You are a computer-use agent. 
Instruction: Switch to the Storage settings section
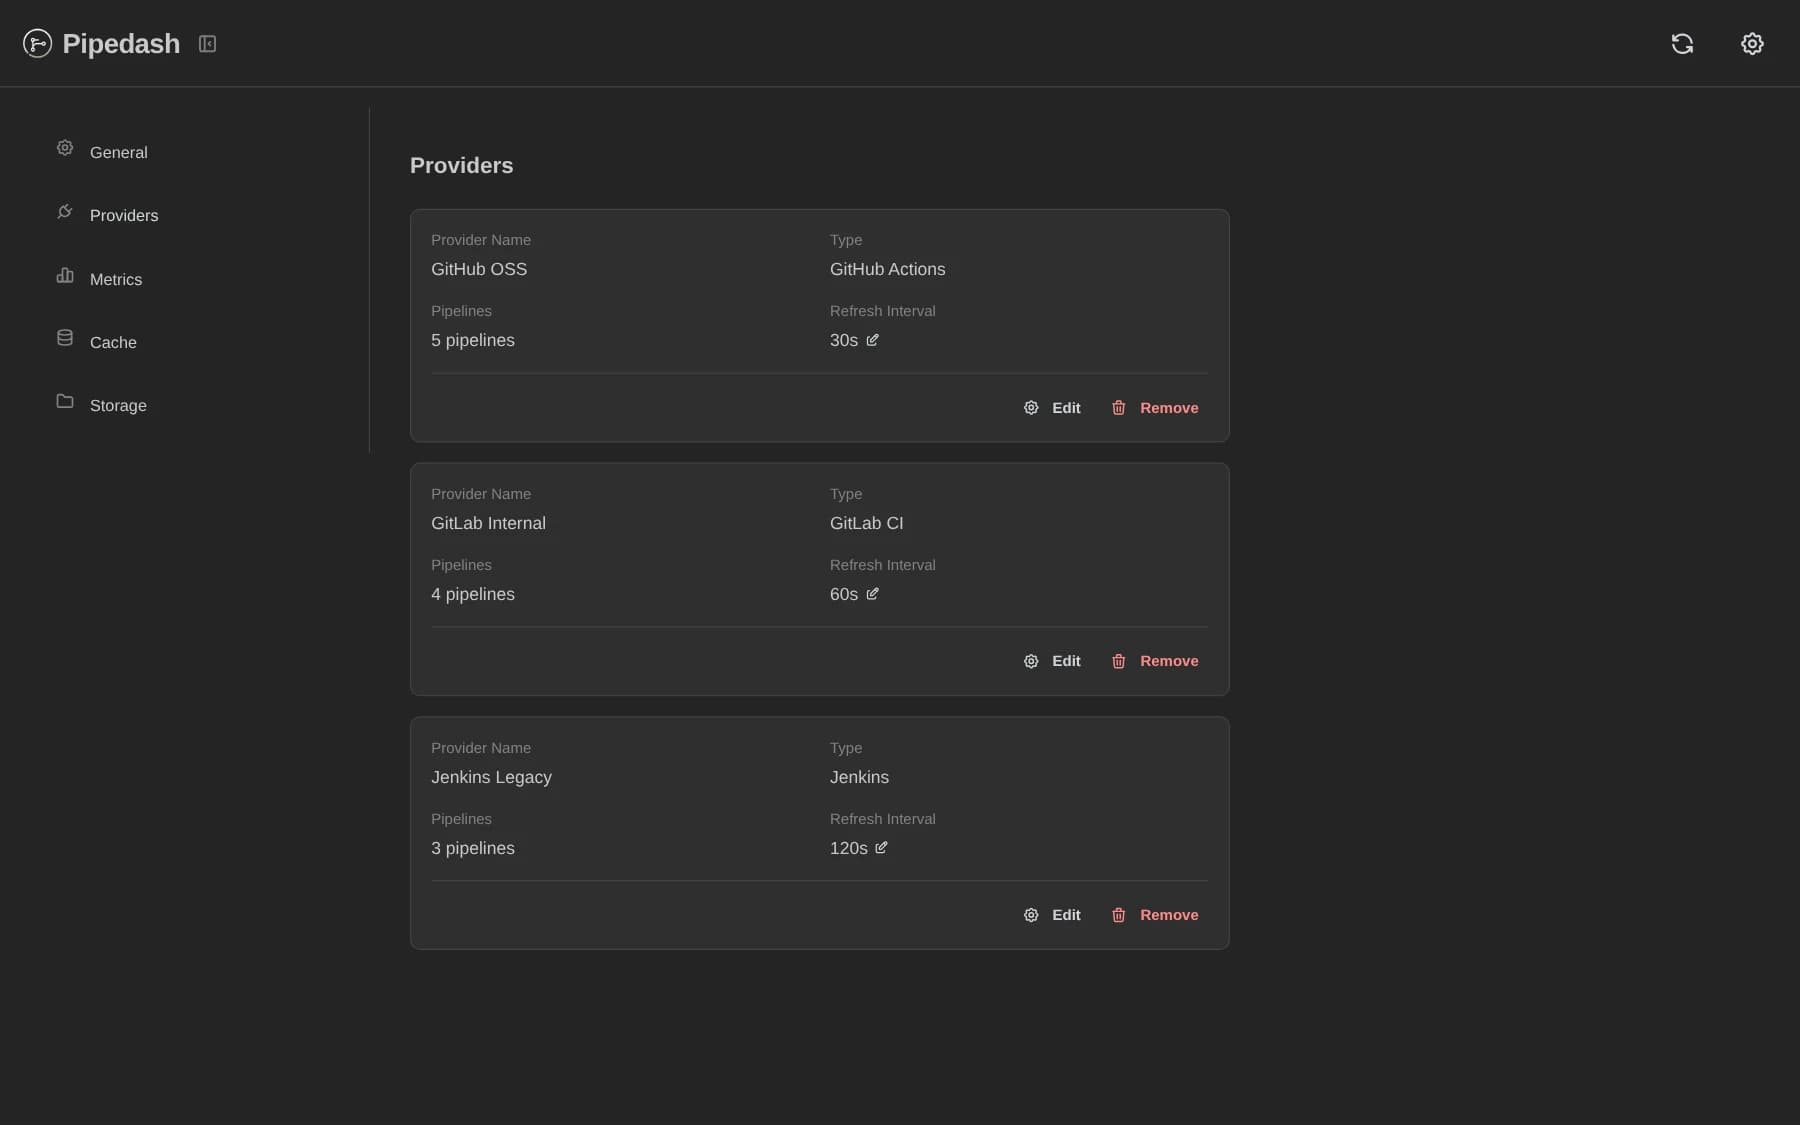pos(118,405)
